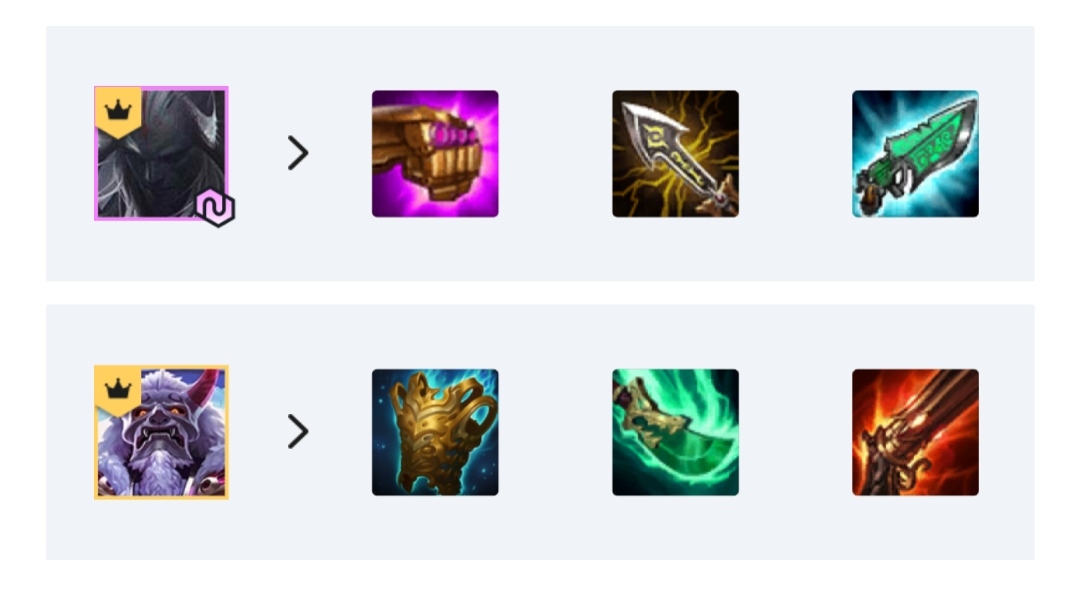1080x598 pixels.
Task: Toggle the crown badge on the purple beast
Action: coord(118,389)
